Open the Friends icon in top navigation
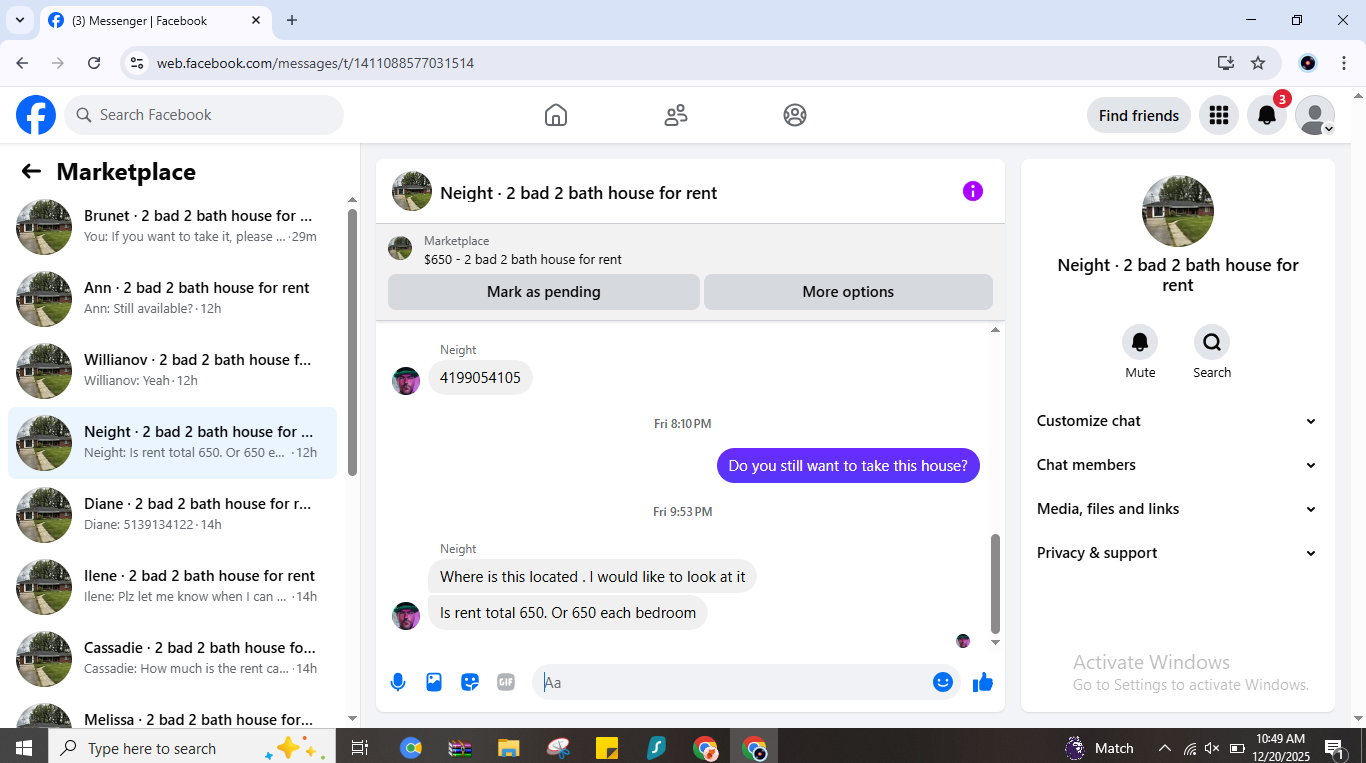This screenshot has height=763, width=1366. click(676, 115)
